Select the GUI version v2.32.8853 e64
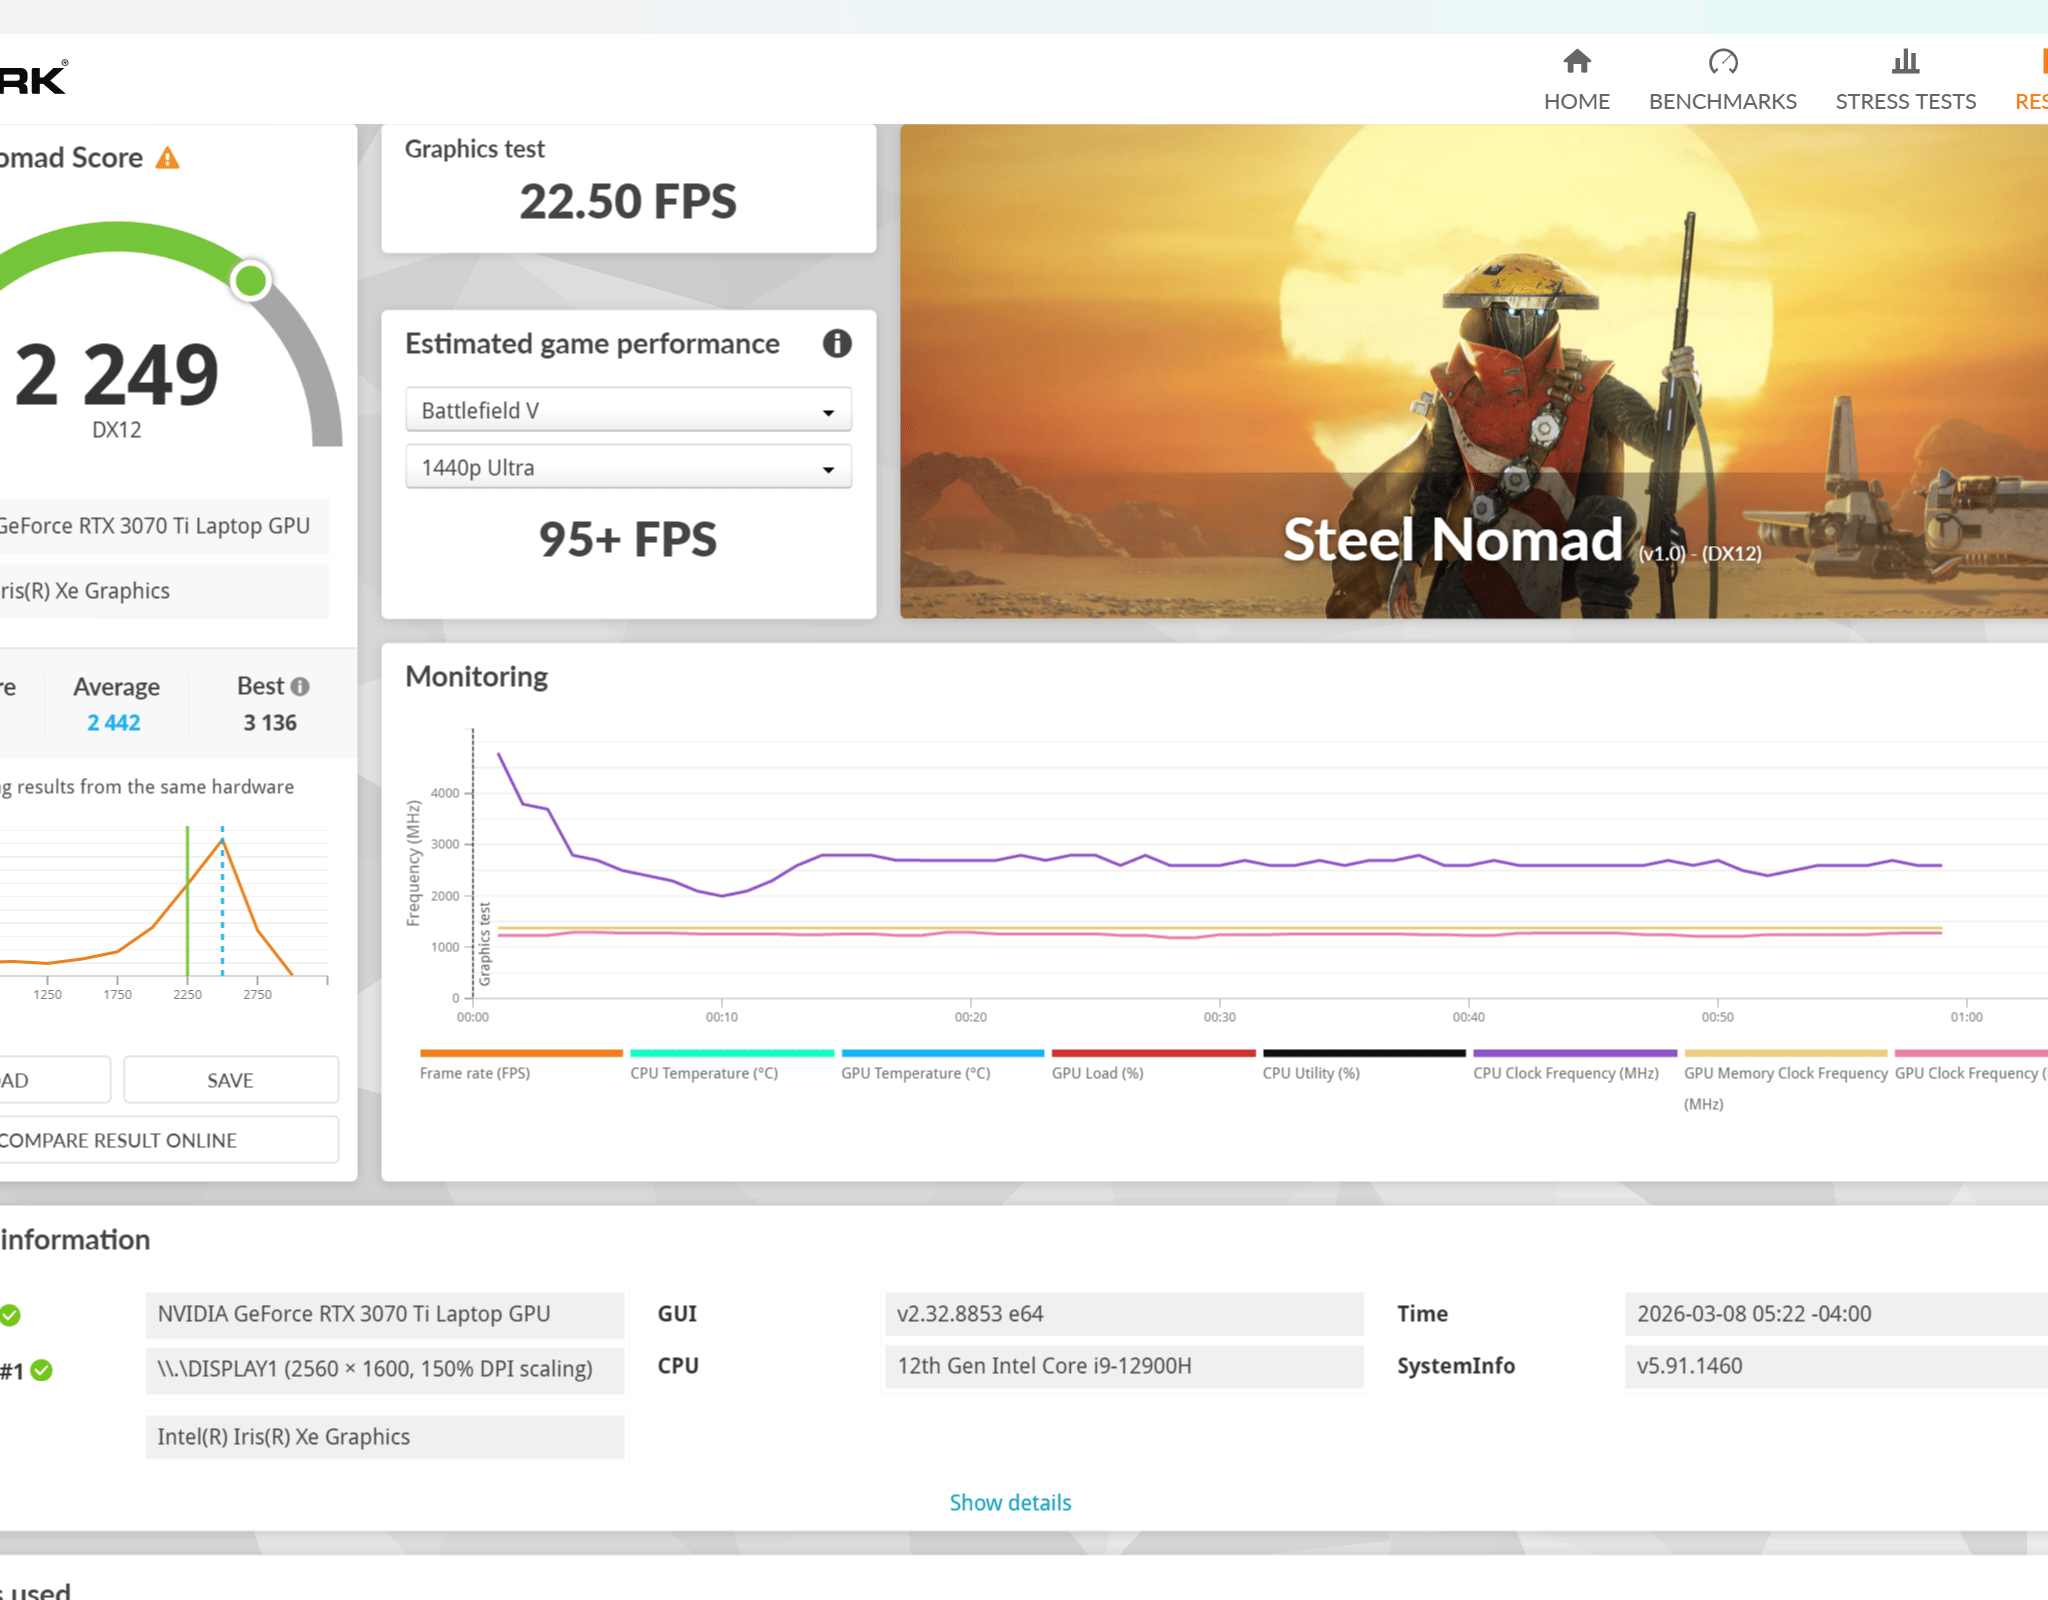The image size is (2048, 1600). pyautogui.click(x=1124, y=1314)
